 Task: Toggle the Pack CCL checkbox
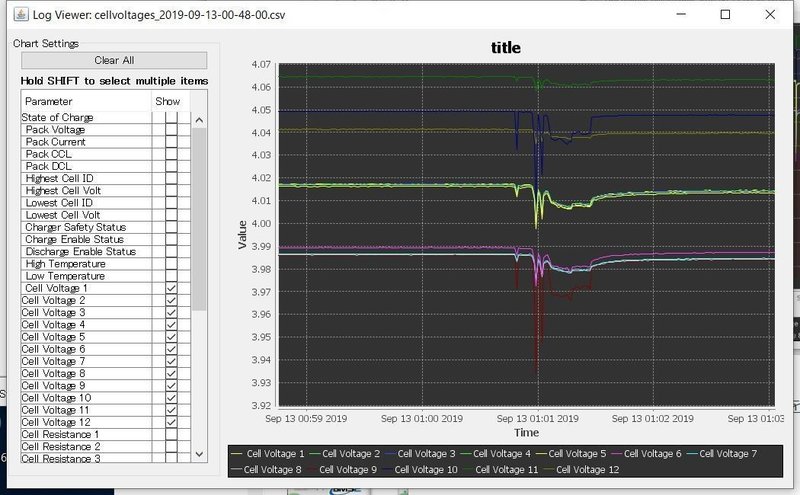point(171,154)
